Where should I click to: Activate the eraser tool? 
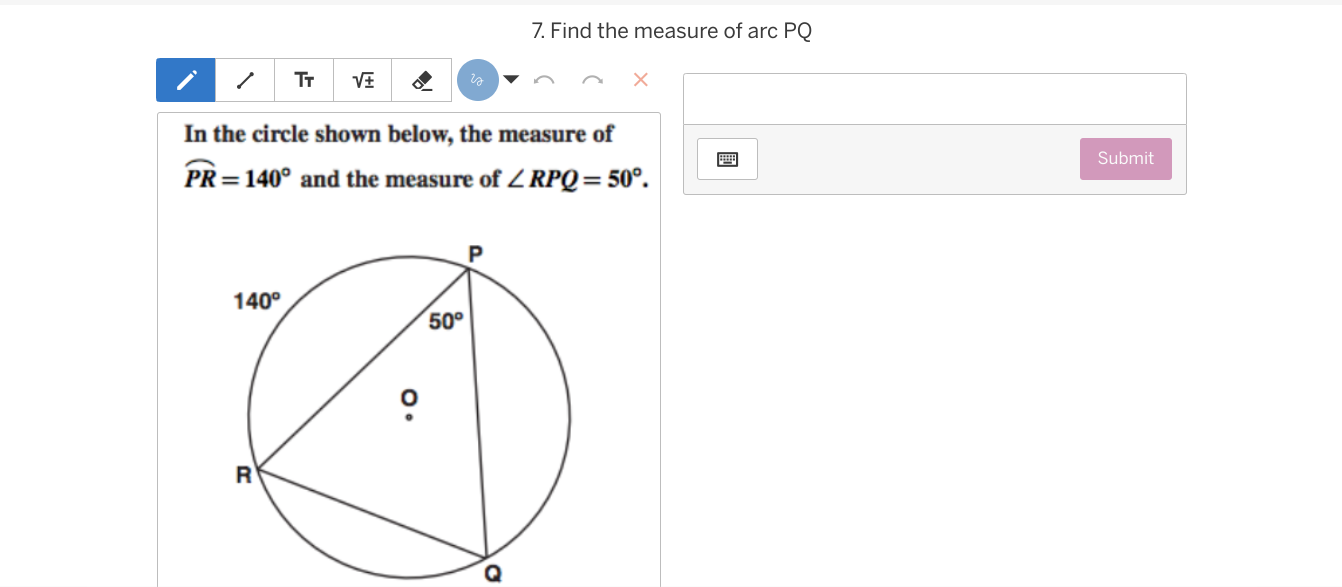point(422,80)
